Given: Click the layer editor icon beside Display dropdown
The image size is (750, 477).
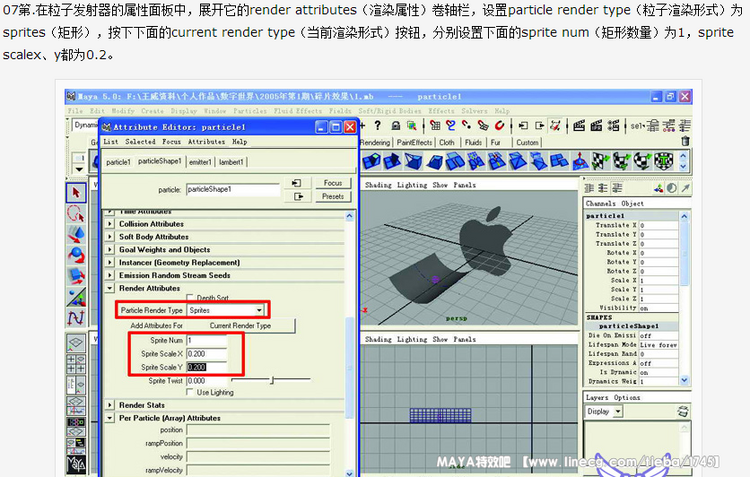Looking at the screenshot, I should pos(683,411).
